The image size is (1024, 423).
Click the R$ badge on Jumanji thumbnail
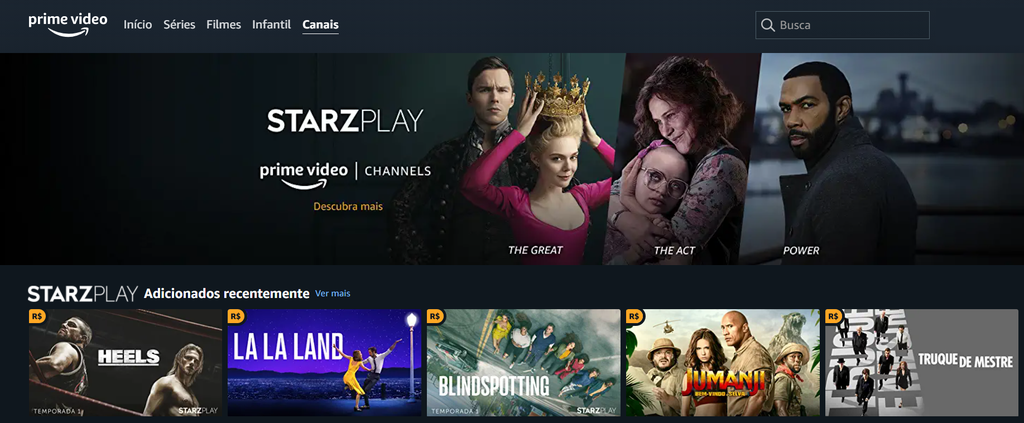coord(633,316)
